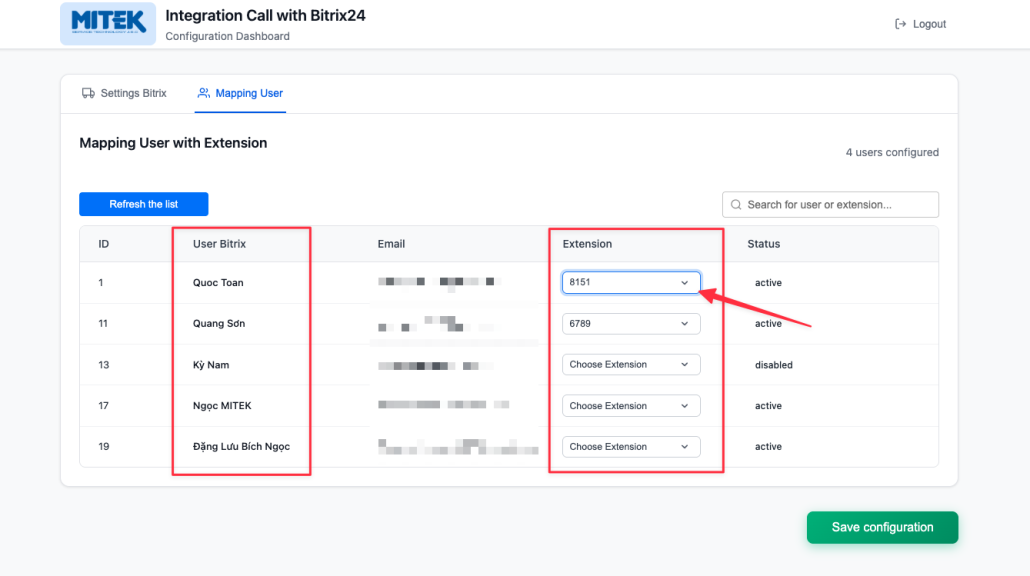Click the Email column header
This screenshot has height=576, width=1030.
(391, 244)
